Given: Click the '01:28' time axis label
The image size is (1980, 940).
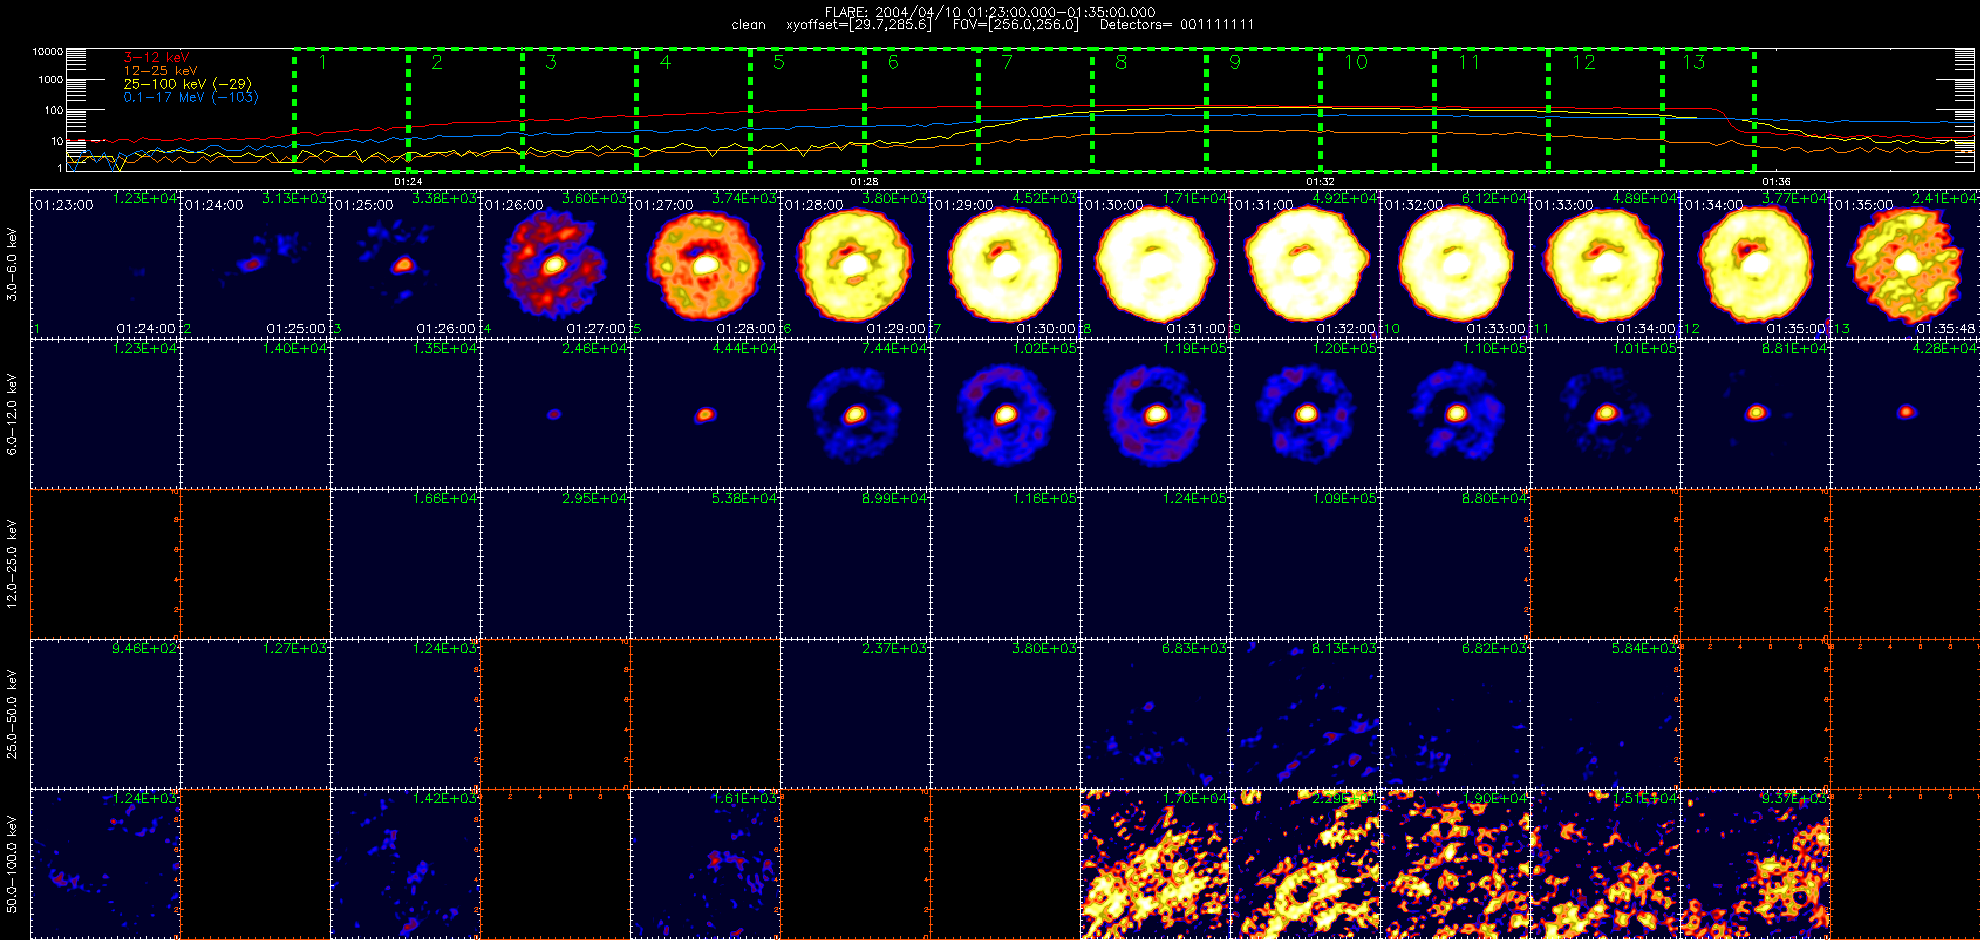Looking at the screenshot, I should point(864,182).
